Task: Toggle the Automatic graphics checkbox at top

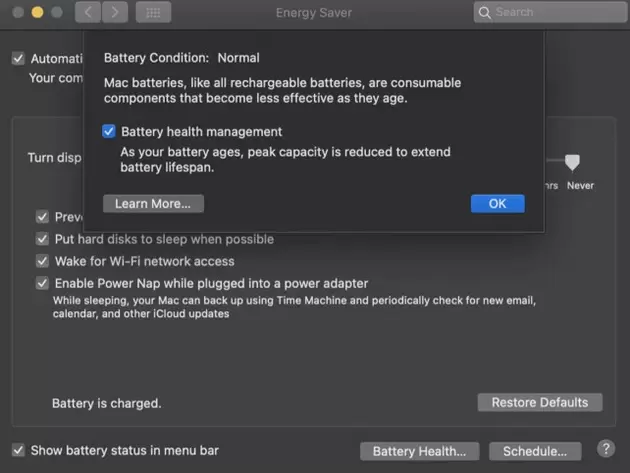Action: [18, 59]
